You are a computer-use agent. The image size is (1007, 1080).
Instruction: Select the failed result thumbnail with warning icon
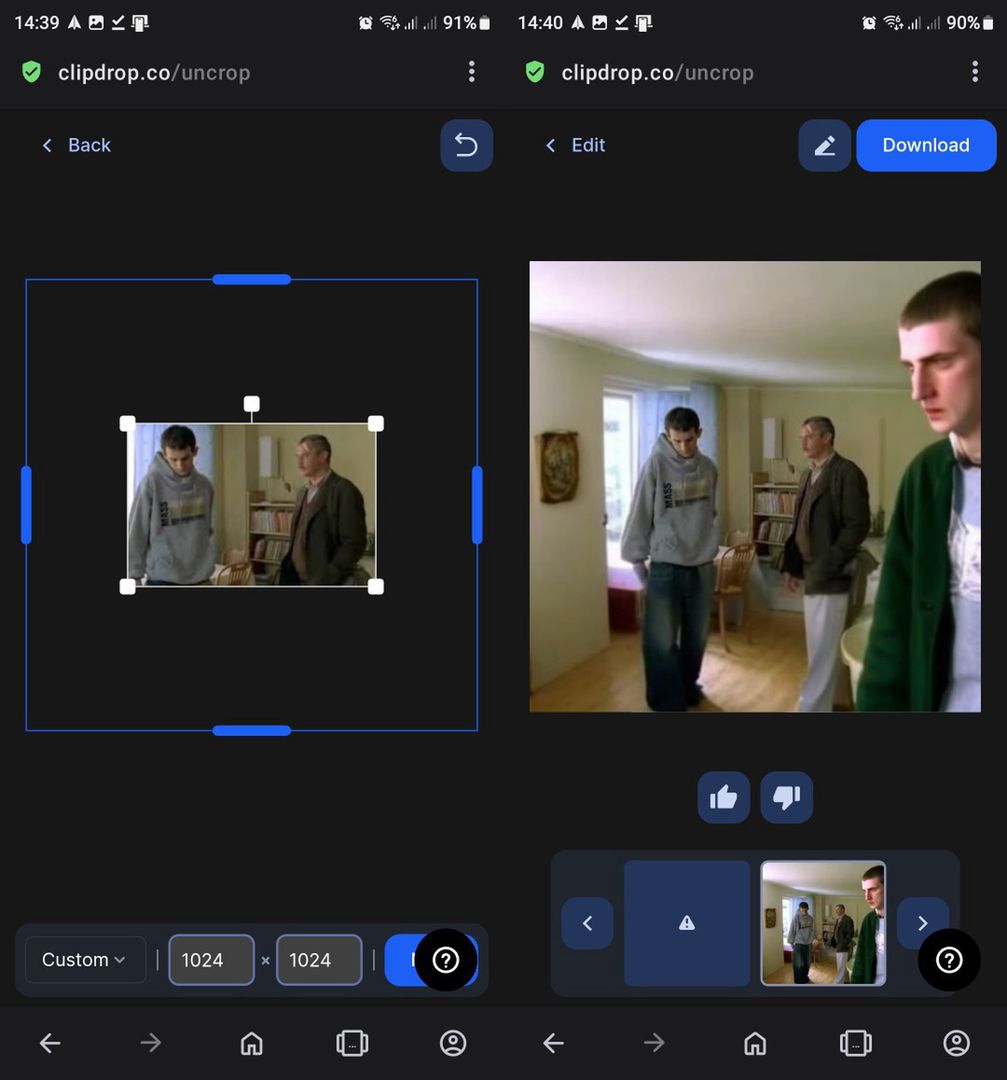[687, 923]
